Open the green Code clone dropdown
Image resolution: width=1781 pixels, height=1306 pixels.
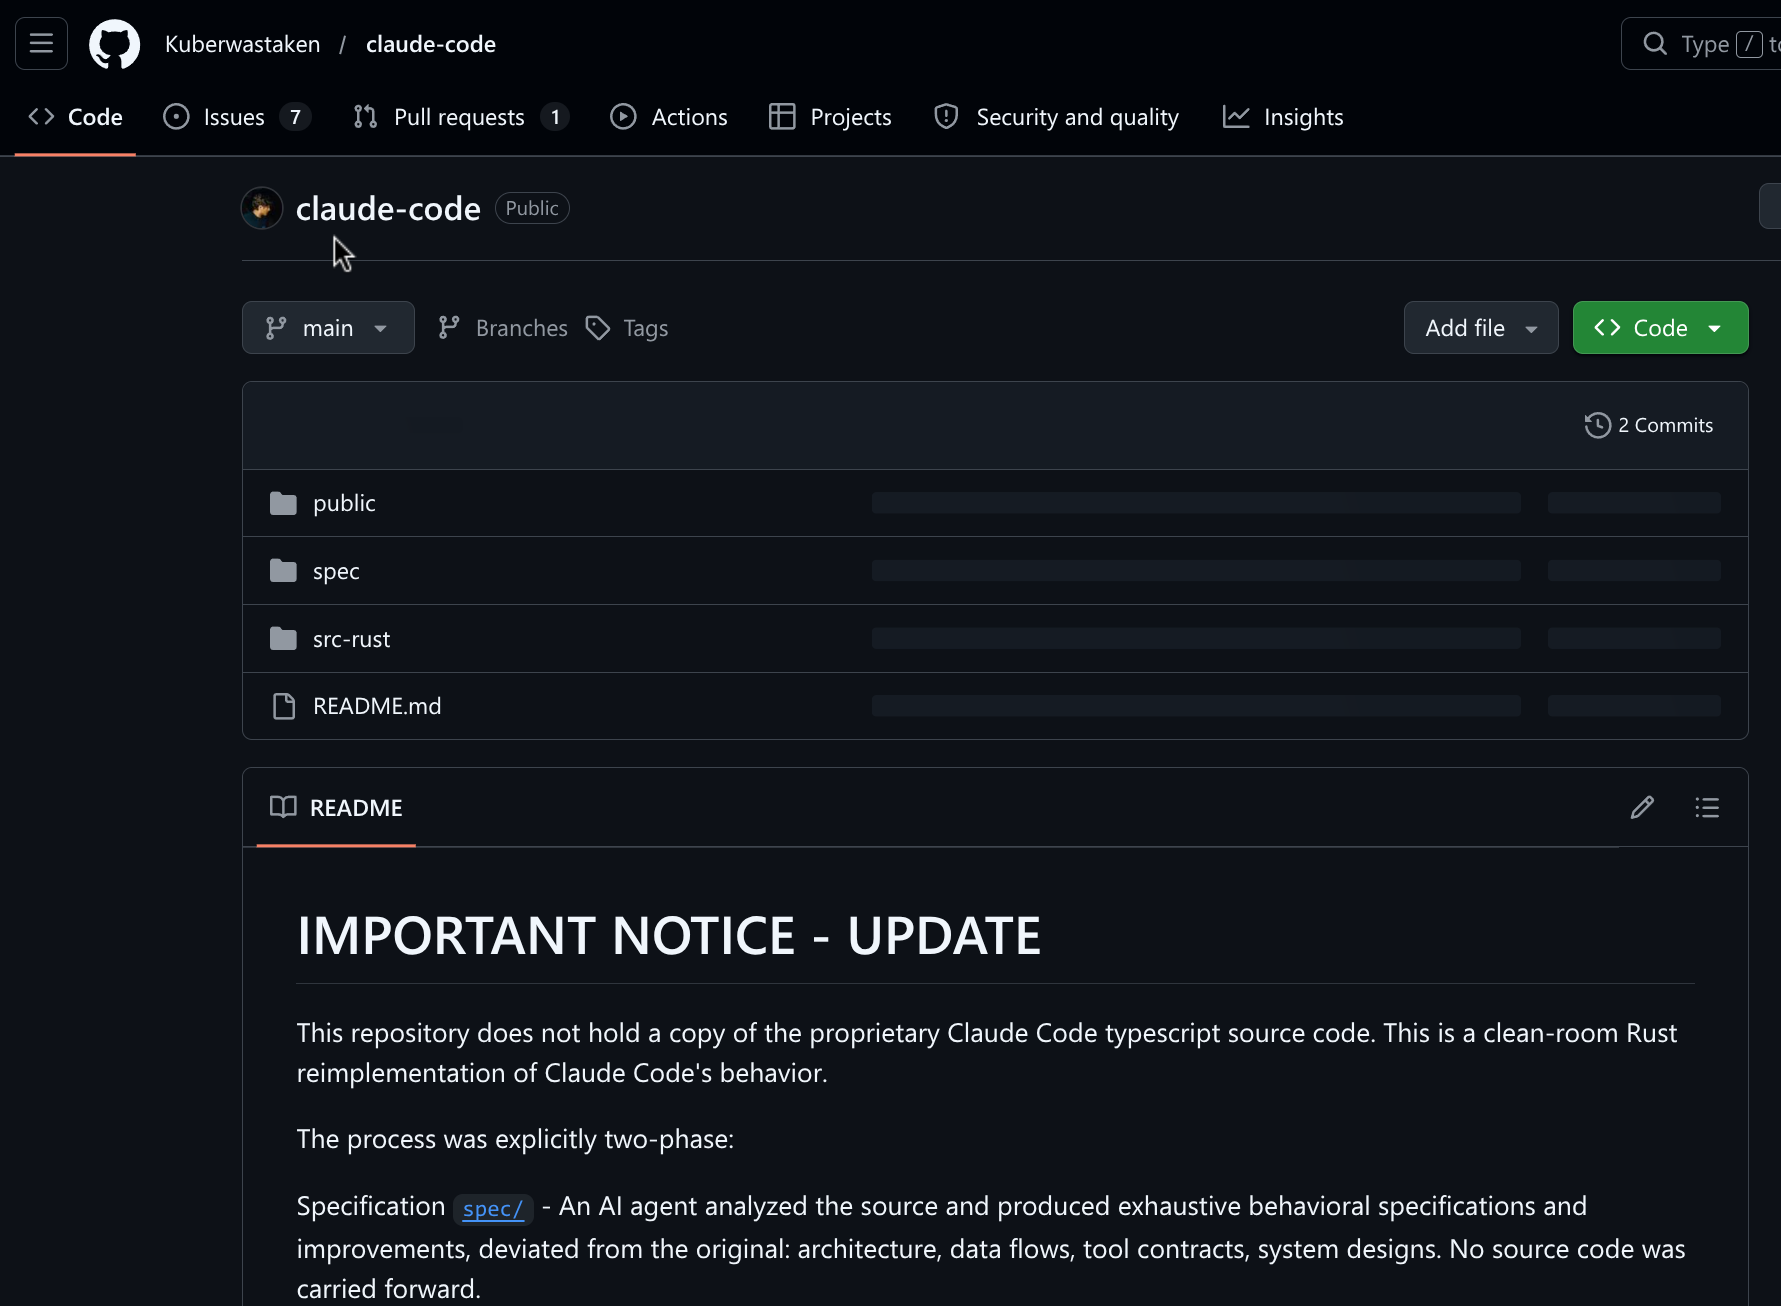pyautogui.click(x=1660, y=328)
